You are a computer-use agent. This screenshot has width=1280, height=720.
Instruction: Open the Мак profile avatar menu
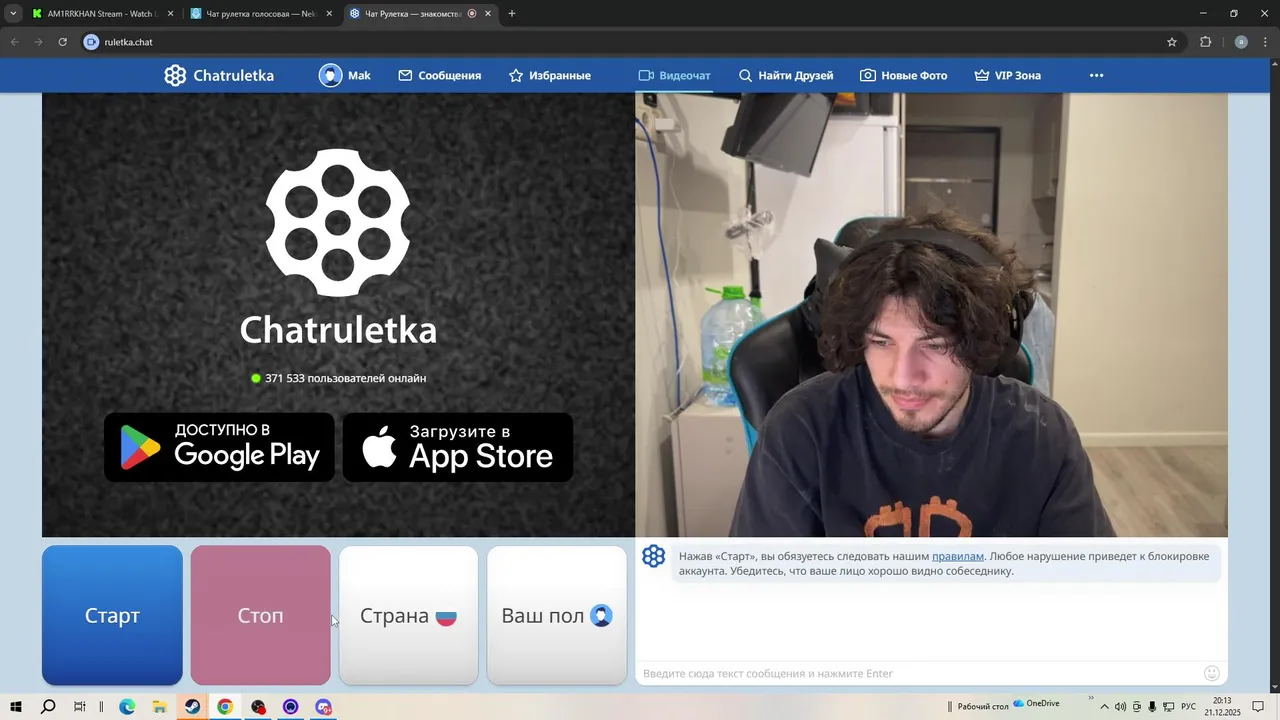pyautogui.click(x=345, y=75)
